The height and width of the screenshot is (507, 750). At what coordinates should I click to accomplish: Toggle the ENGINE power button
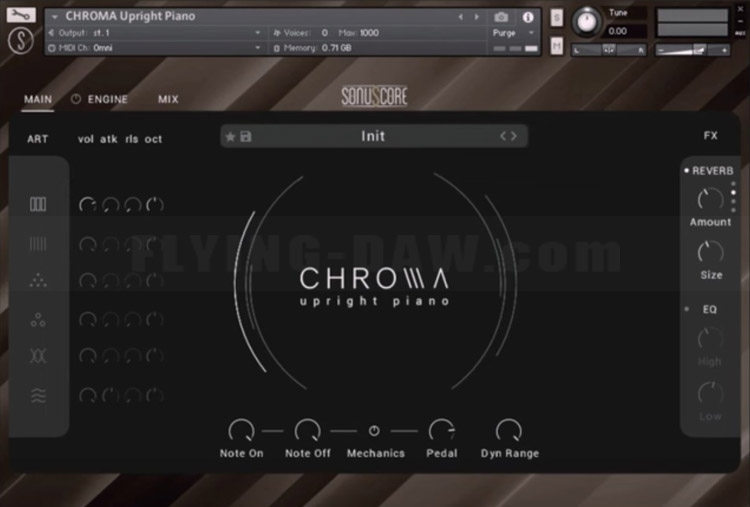tap(76, 99)
